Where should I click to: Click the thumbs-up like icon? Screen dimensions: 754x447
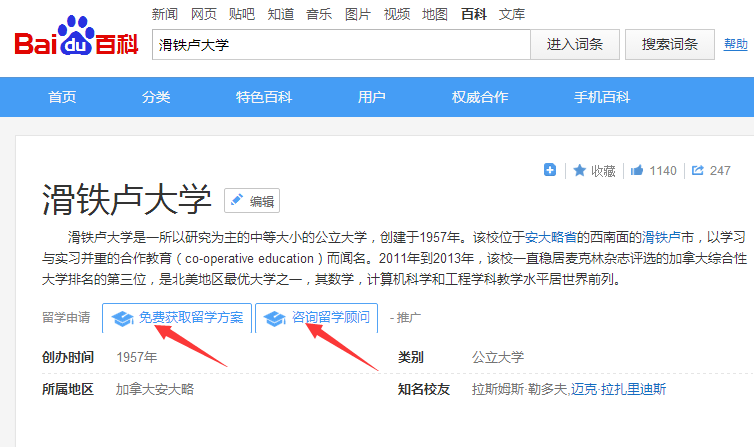637,170
